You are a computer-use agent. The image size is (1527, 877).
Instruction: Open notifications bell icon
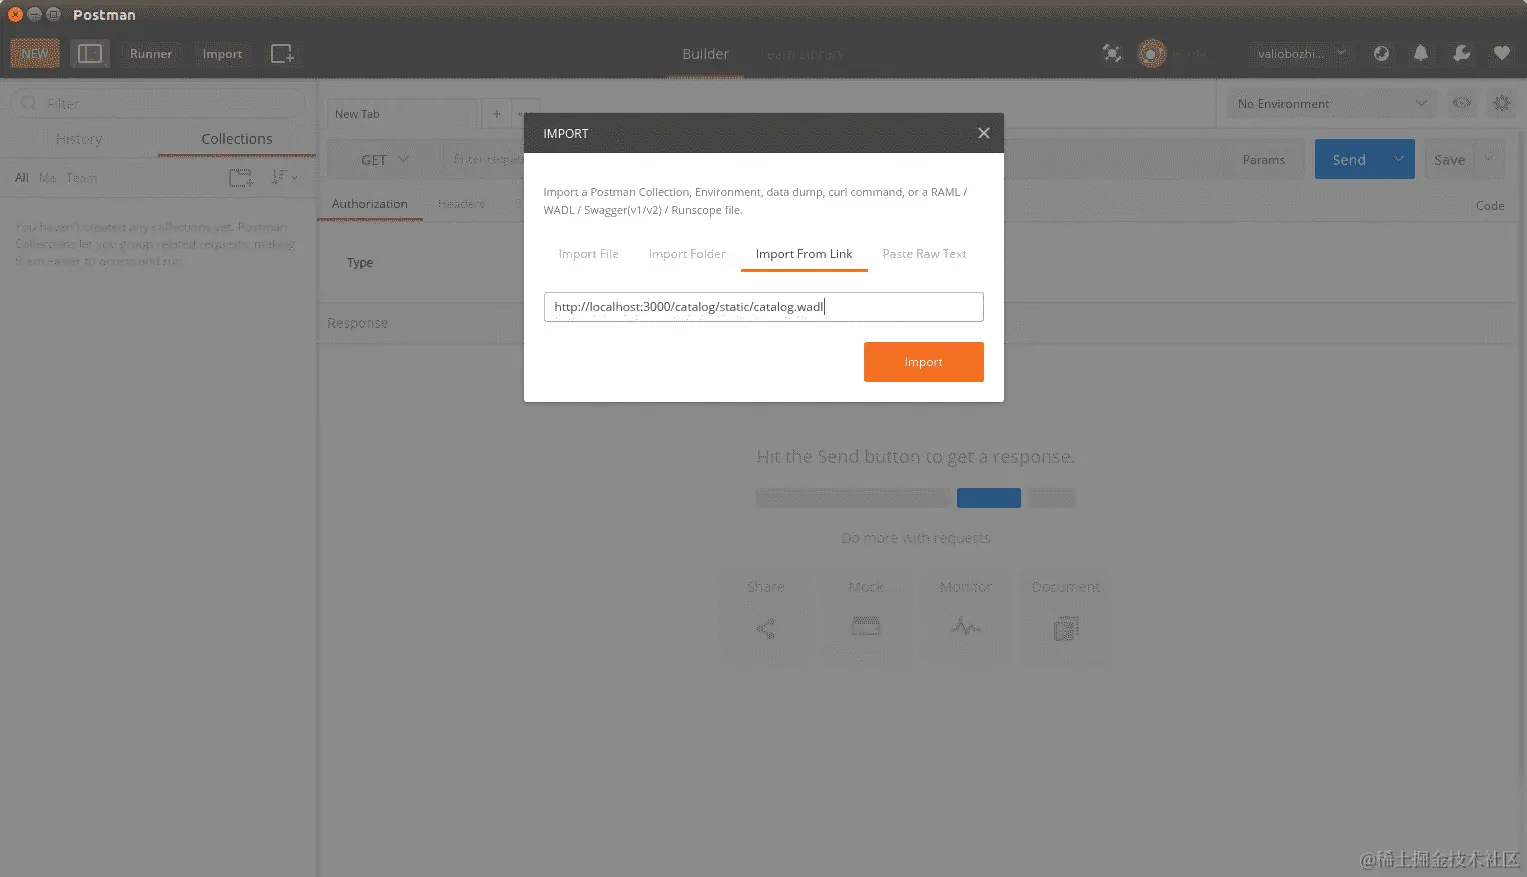[x=1421, y=54]
